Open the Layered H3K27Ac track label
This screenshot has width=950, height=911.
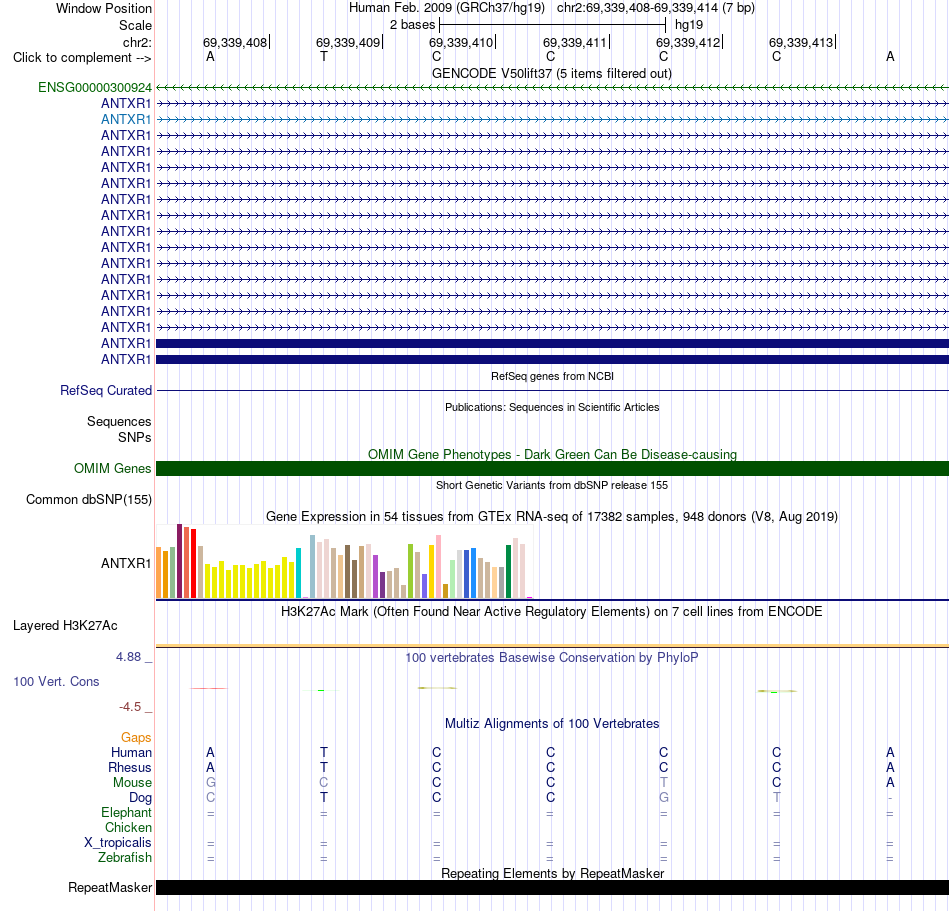[x=65, y=626]
